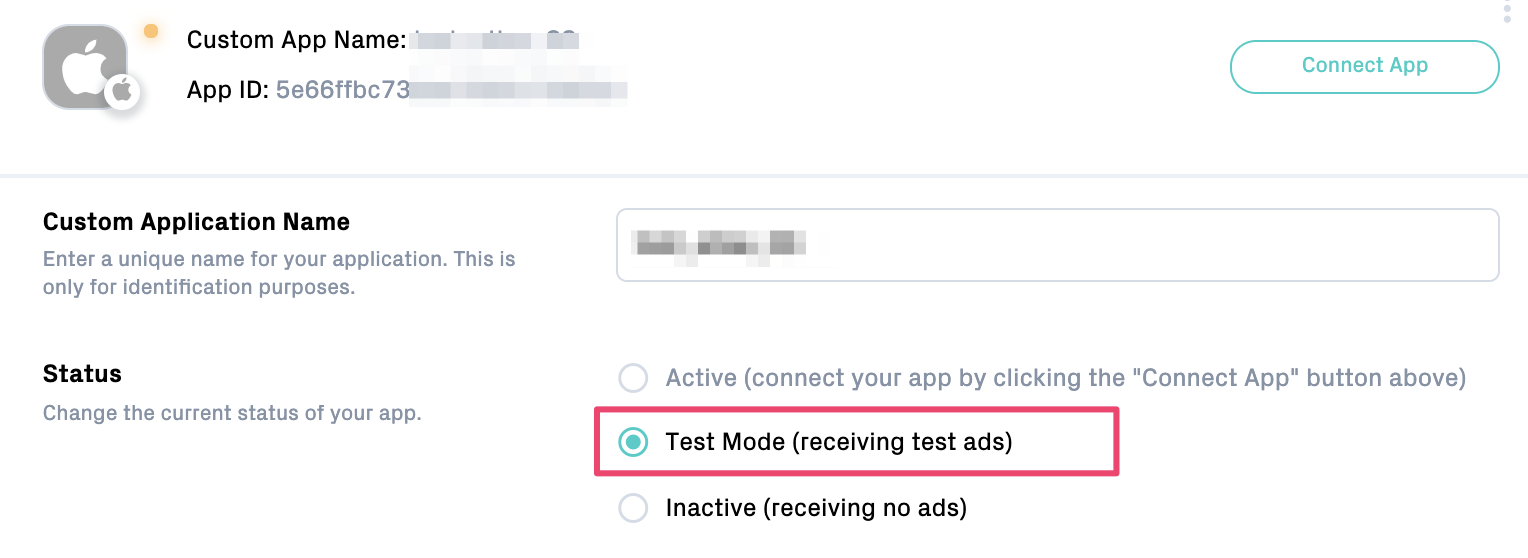Click the Active connect your app label
Screen dimensions: 1528x558
pos(1066,378)
